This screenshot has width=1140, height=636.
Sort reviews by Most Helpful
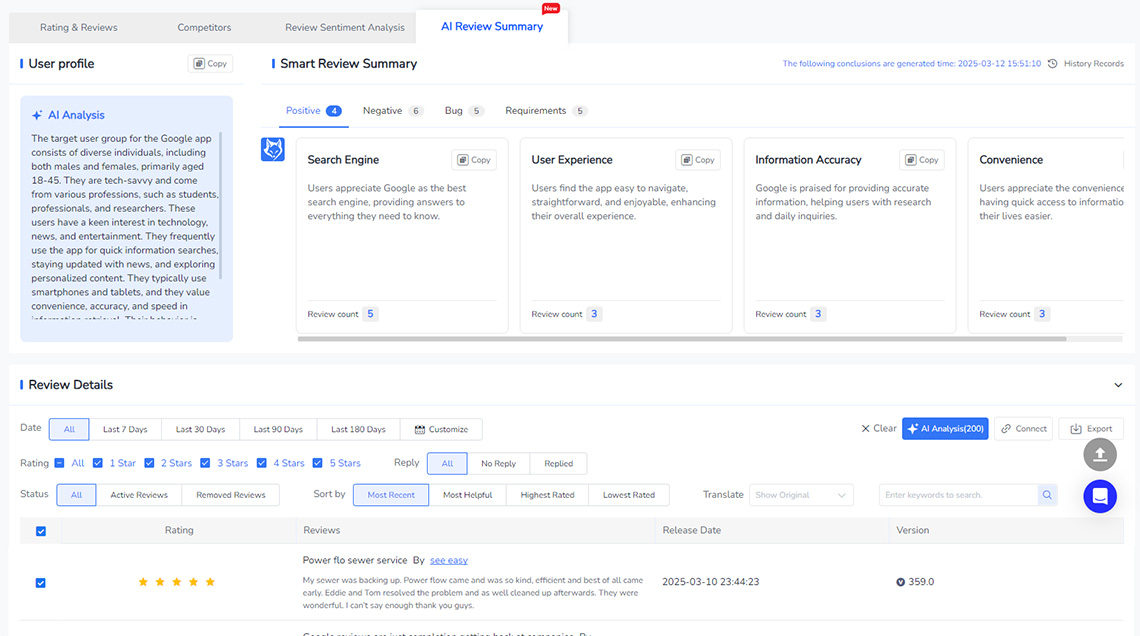point(467,495)
